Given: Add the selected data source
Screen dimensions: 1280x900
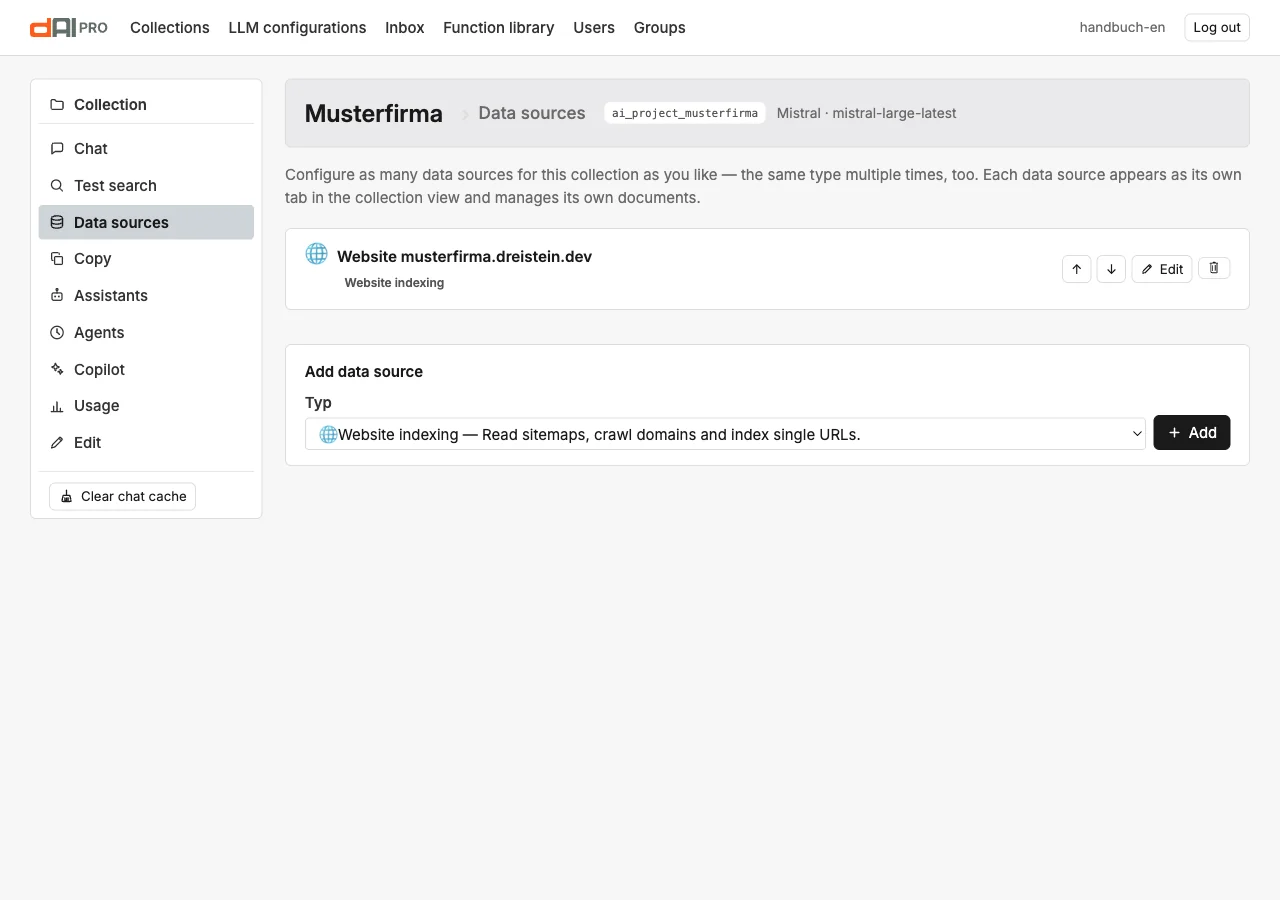Looking at the screenshot, I should pyautogui.click(x=1191, y=433).
